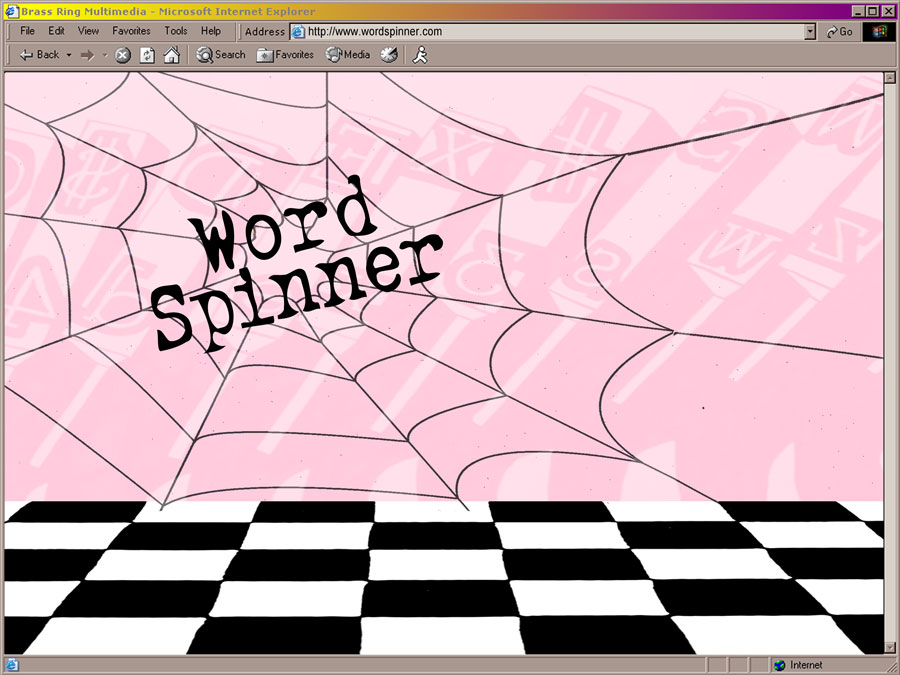
Task: Expand the Forward button history dropdown
Action: coord(104,55)
